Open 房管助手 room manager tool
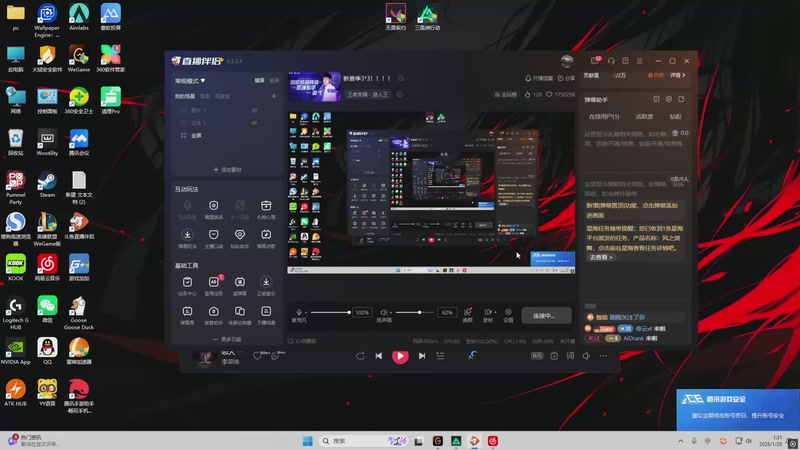800x450 pixels. point(214,315)
